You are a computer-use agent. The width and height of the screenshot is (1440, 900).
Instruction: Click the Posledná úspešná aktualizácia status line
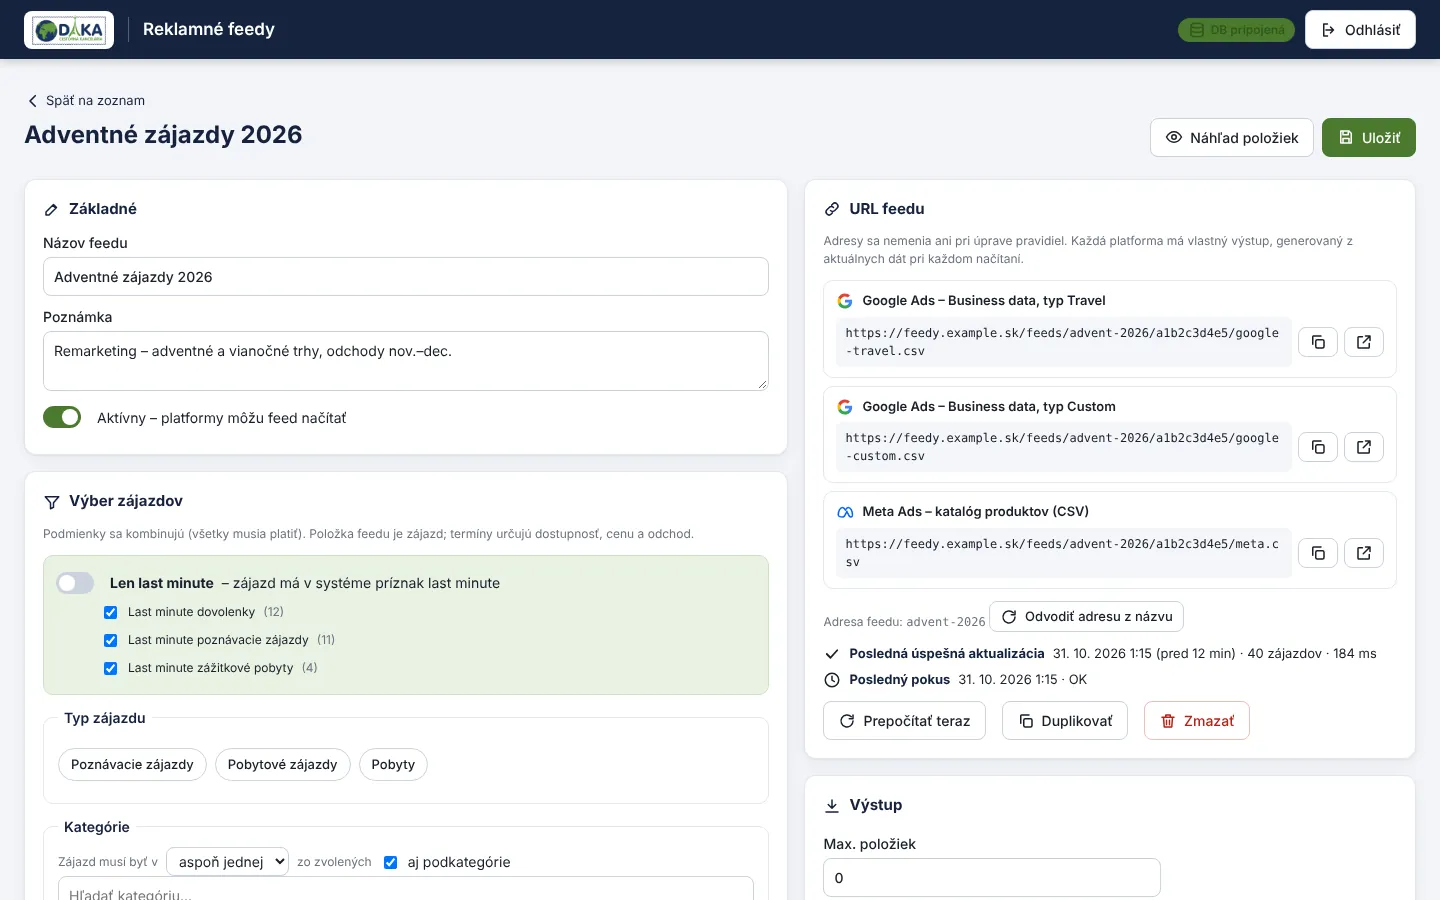pyautogui.click(x=1100, y=654)
